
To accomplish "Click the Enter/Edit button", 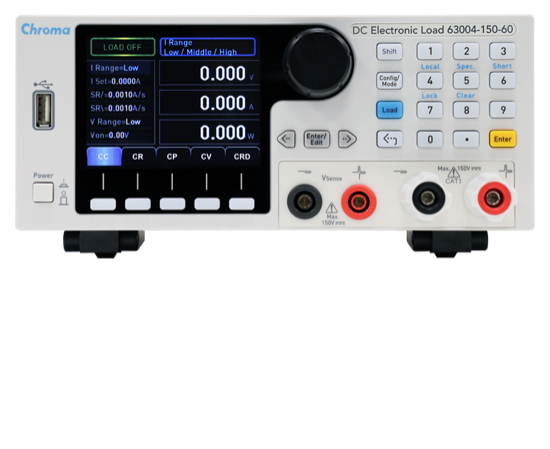I will [316, 139].
